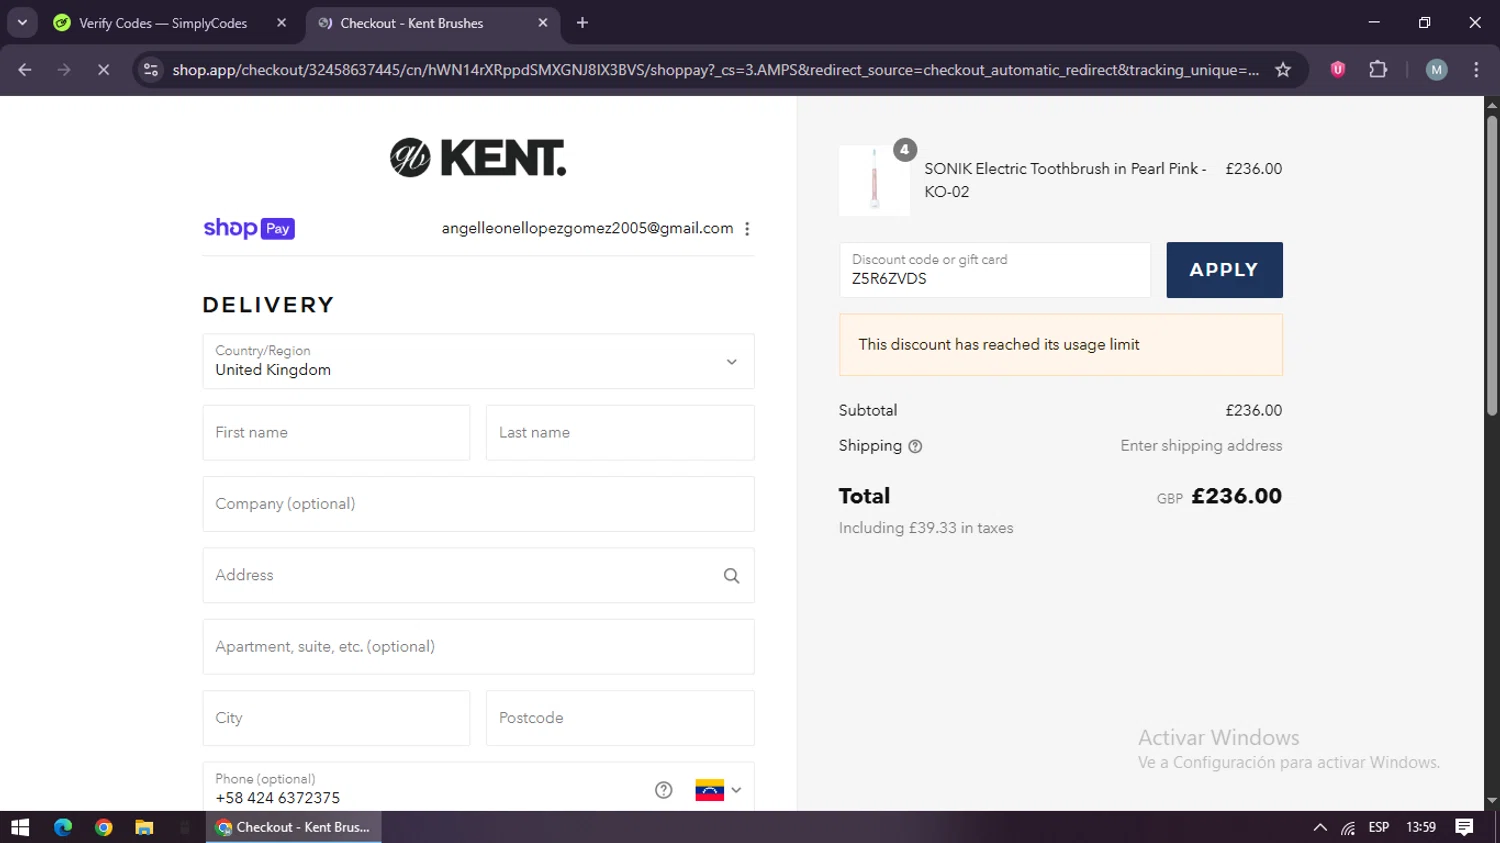
Task: Open Chrome three-dot menu
Action: 1476,70
